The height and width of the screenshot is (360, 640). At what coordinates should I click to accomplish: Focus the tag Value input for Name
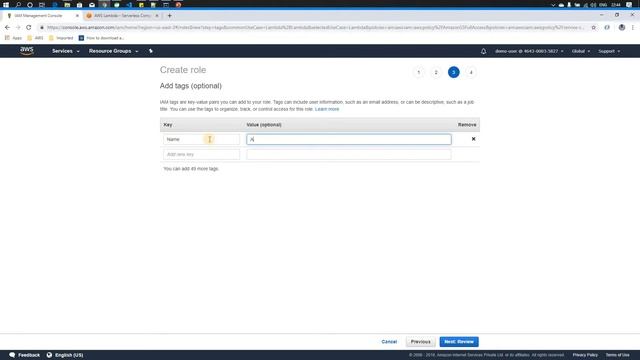(349, 139)
